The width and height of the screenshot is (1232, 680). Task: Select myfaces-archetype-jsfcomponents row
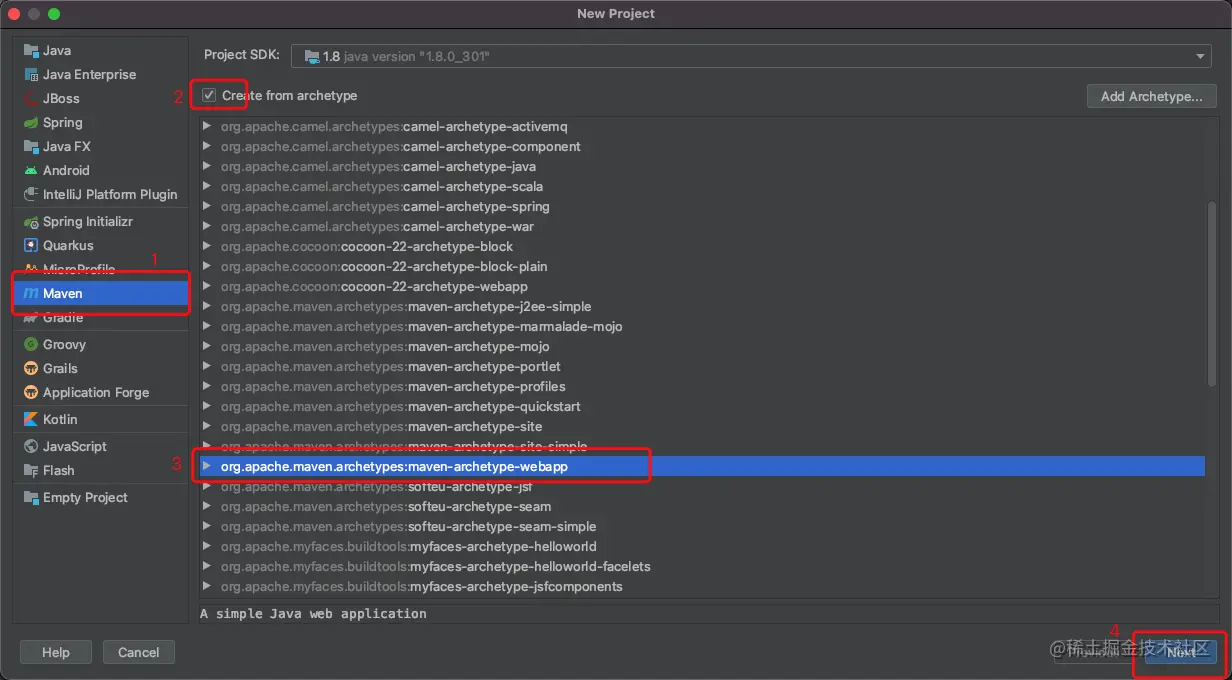(701, 586)
